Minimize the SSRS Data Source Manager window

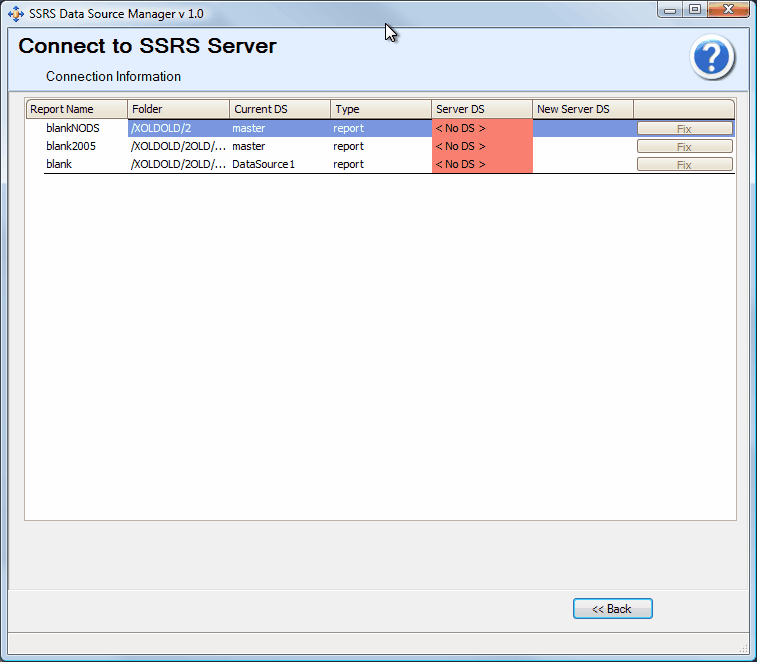click(670, 10)
